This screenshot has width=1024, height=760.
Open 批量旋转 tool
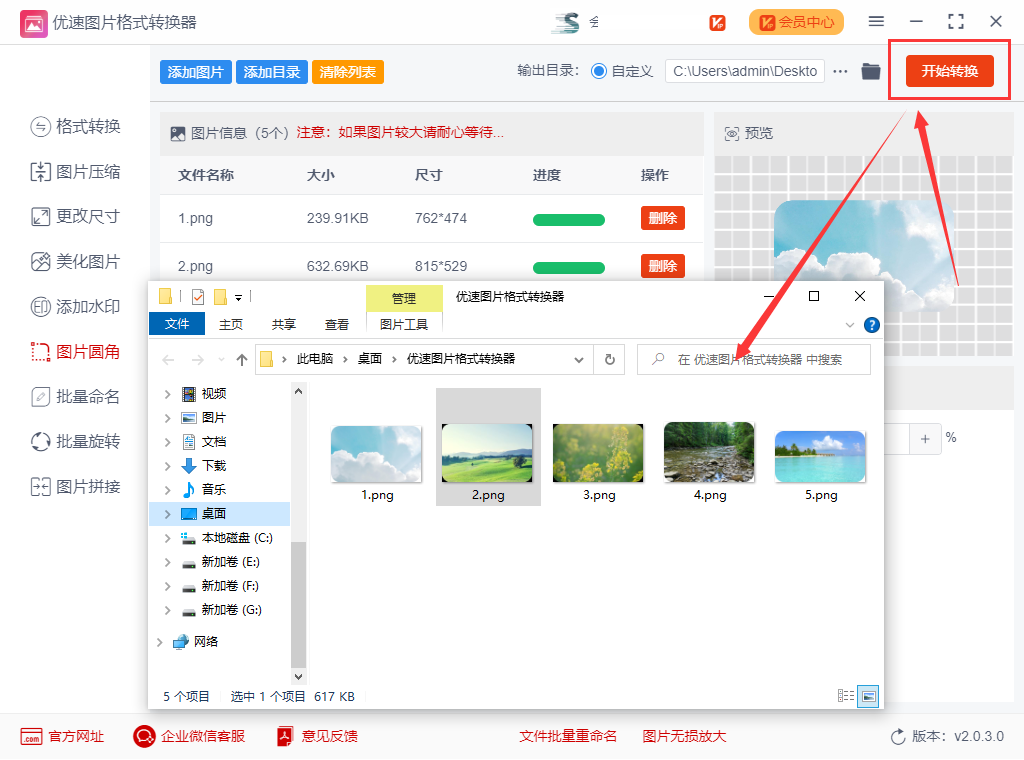tap(75, 441)
